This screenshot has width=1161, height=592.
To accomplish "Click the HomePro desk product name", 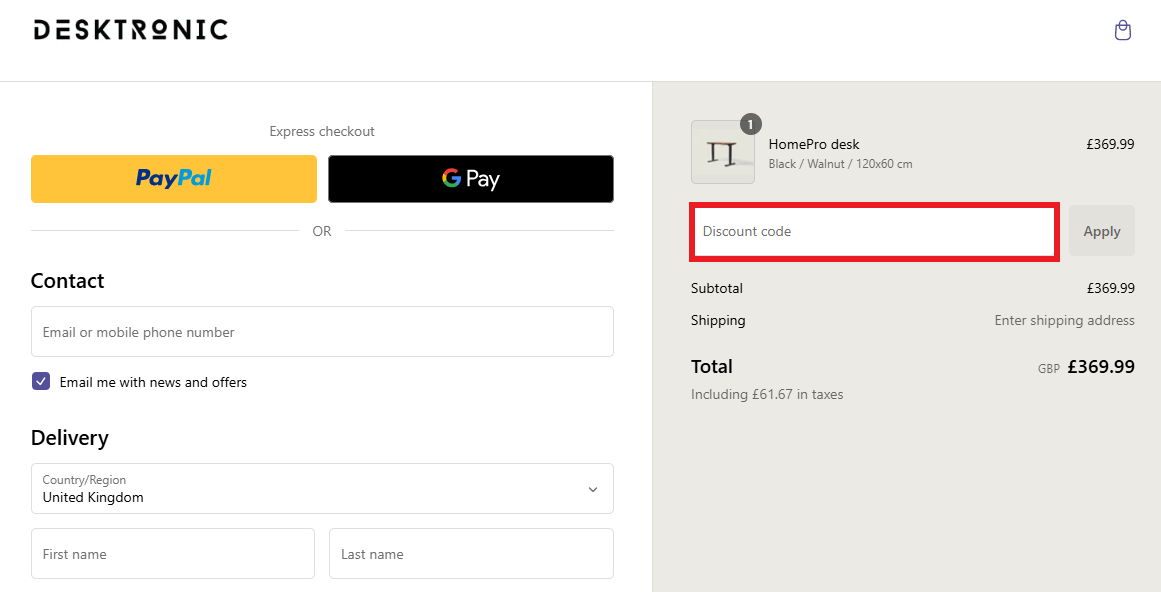I will tap(814, 144).
